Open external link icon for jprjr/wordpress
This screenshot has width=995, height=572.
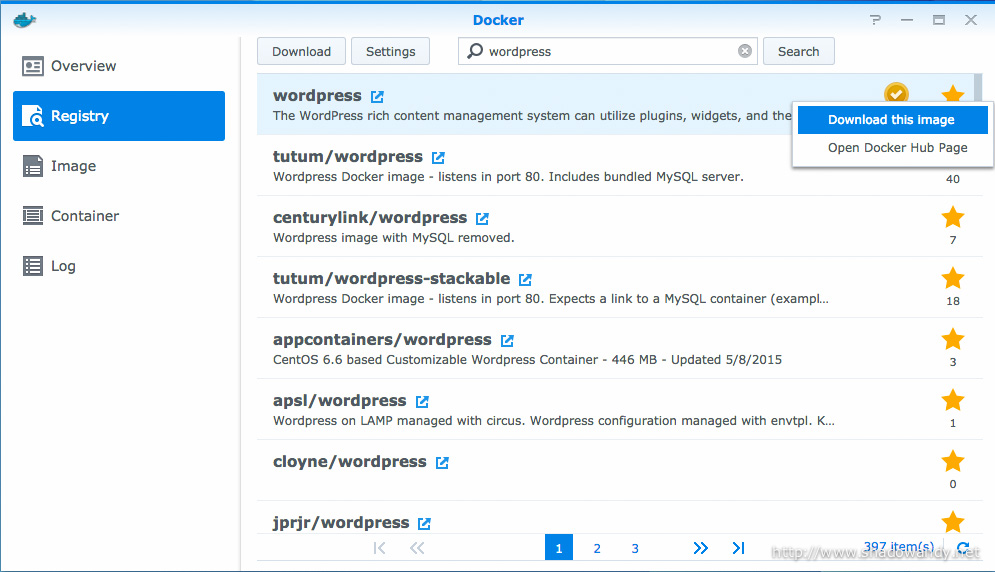[x=424, y=523]
